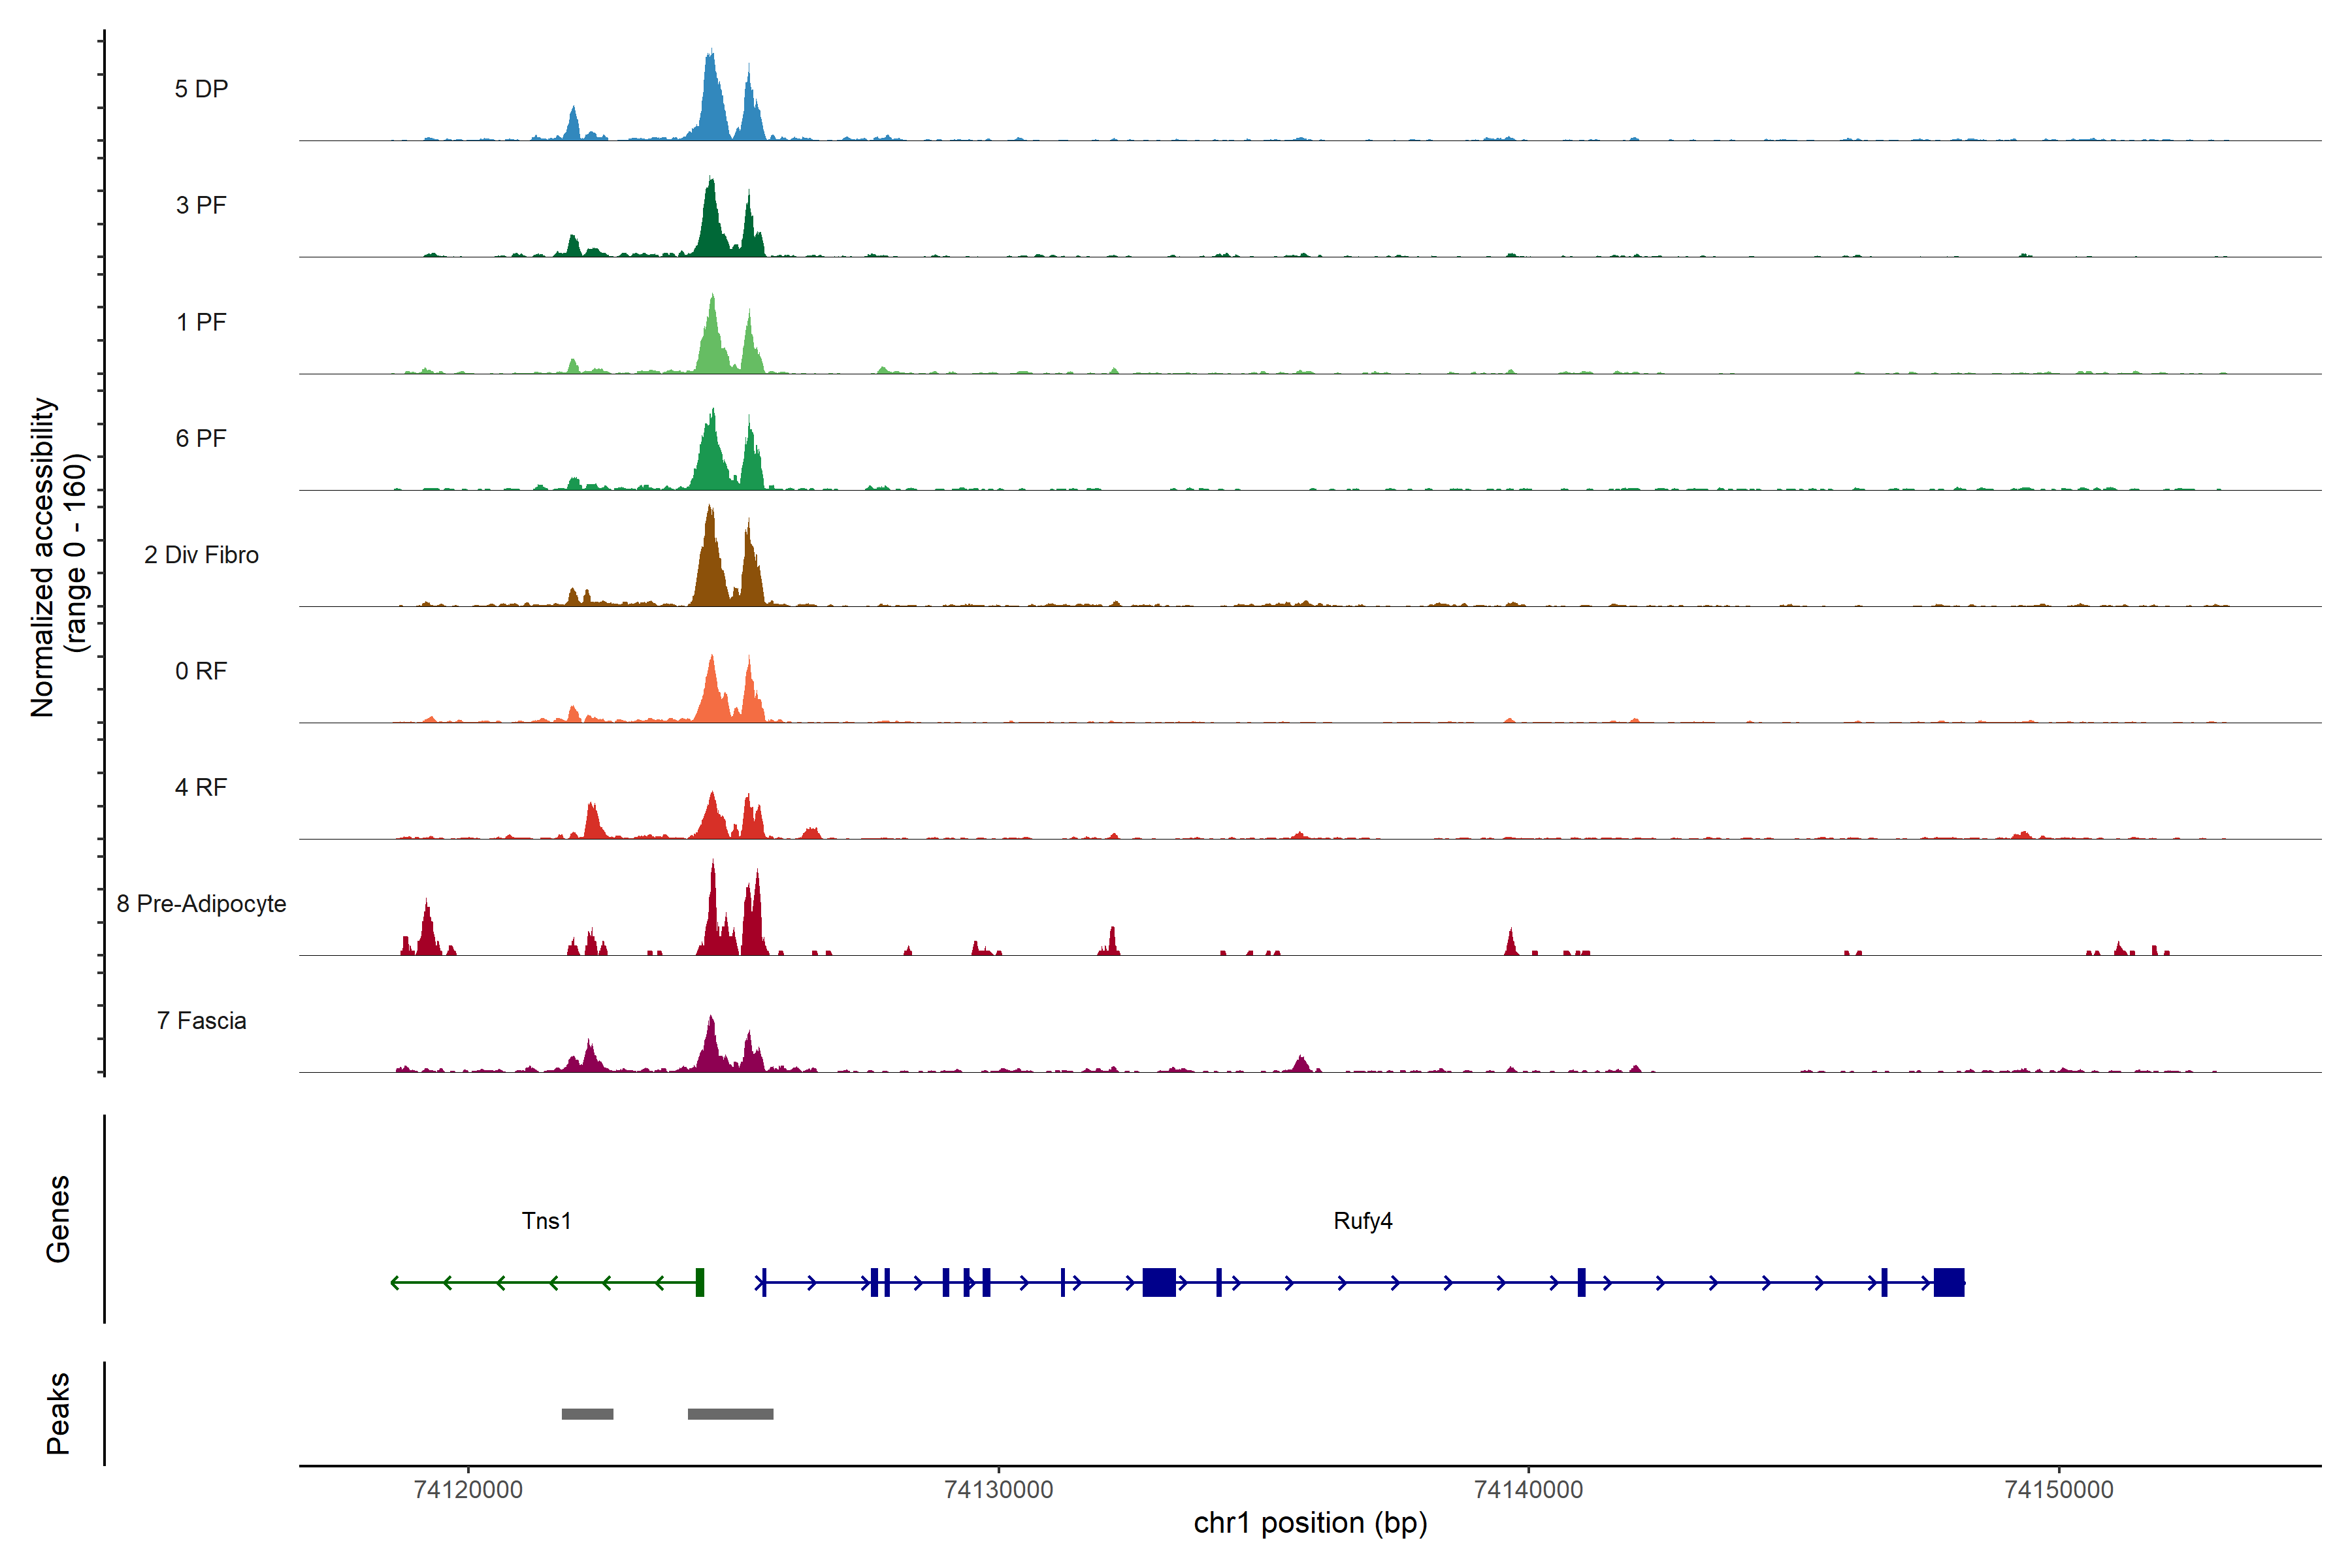Image resolution: width=2352 pixels, height=1568 pixels.
Task: Click the 6 PF track label
Action: click(x=201, y=438)
